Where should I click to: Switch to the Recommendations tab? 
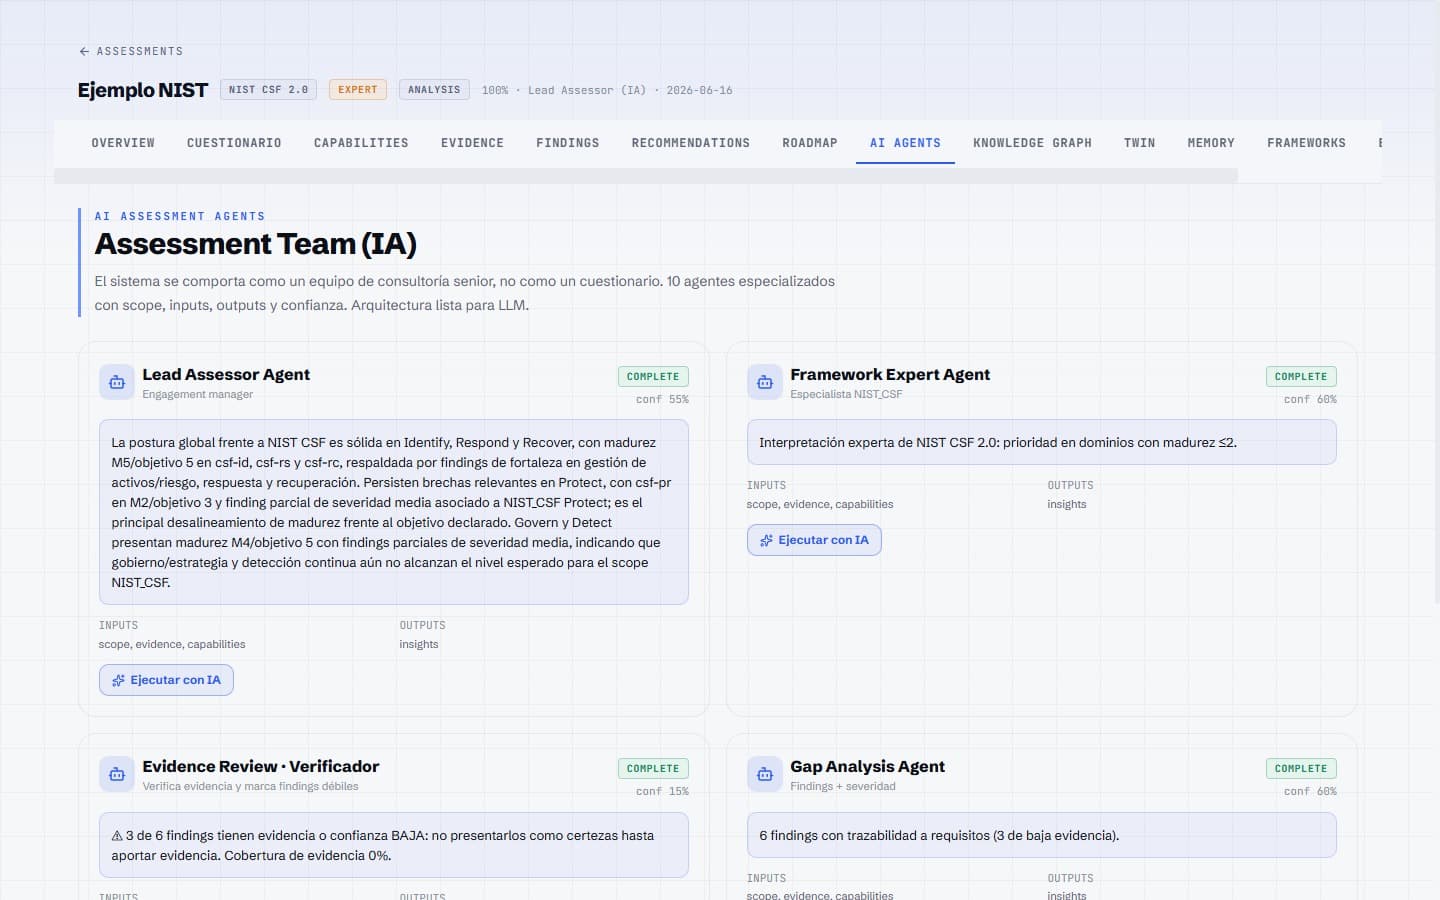click(691, 143)
